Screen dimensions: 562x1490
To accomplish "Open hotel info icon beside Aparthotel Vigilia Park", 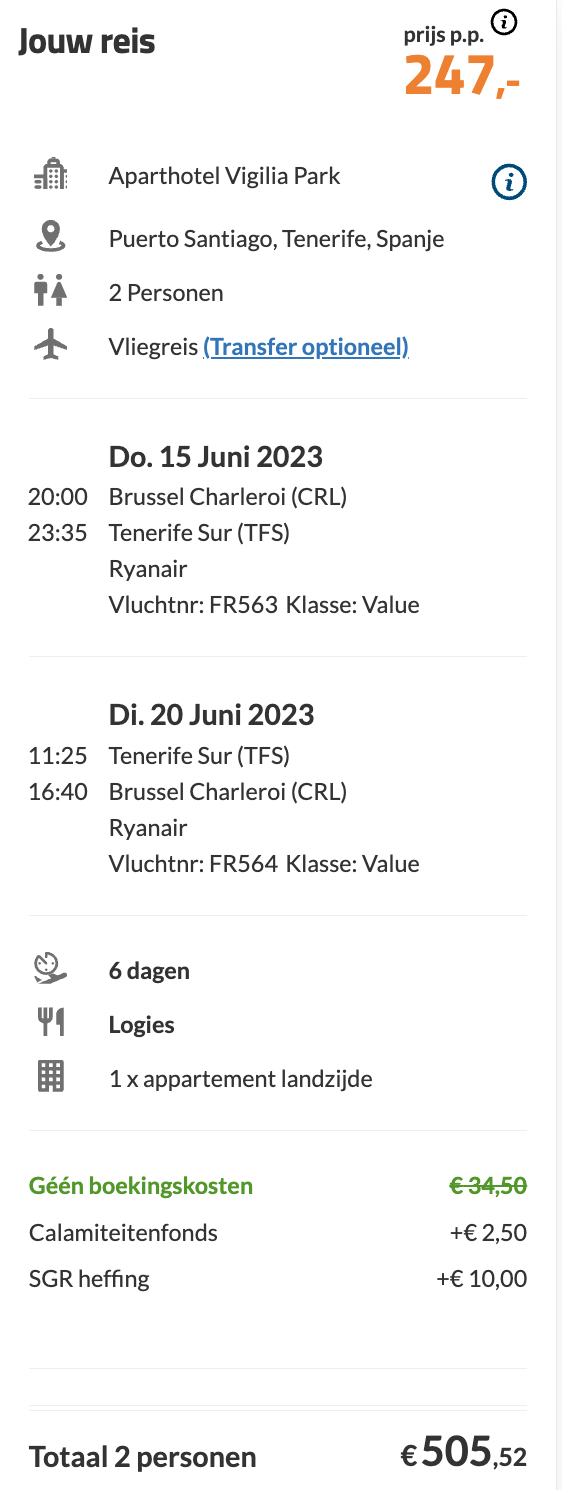I will 510,182.
